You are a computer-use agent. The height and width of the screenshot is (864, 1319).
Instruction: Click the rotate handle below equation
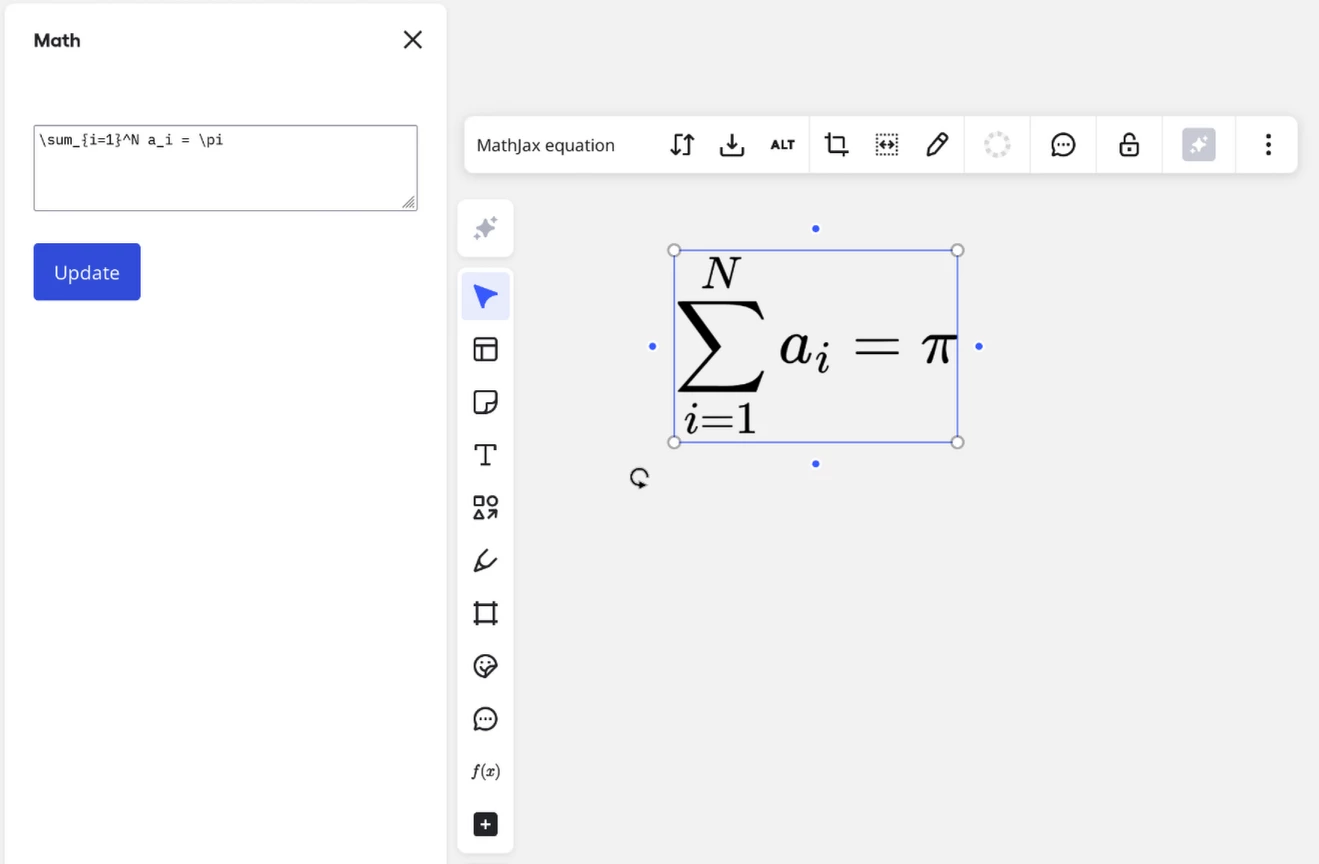(639, 478)
